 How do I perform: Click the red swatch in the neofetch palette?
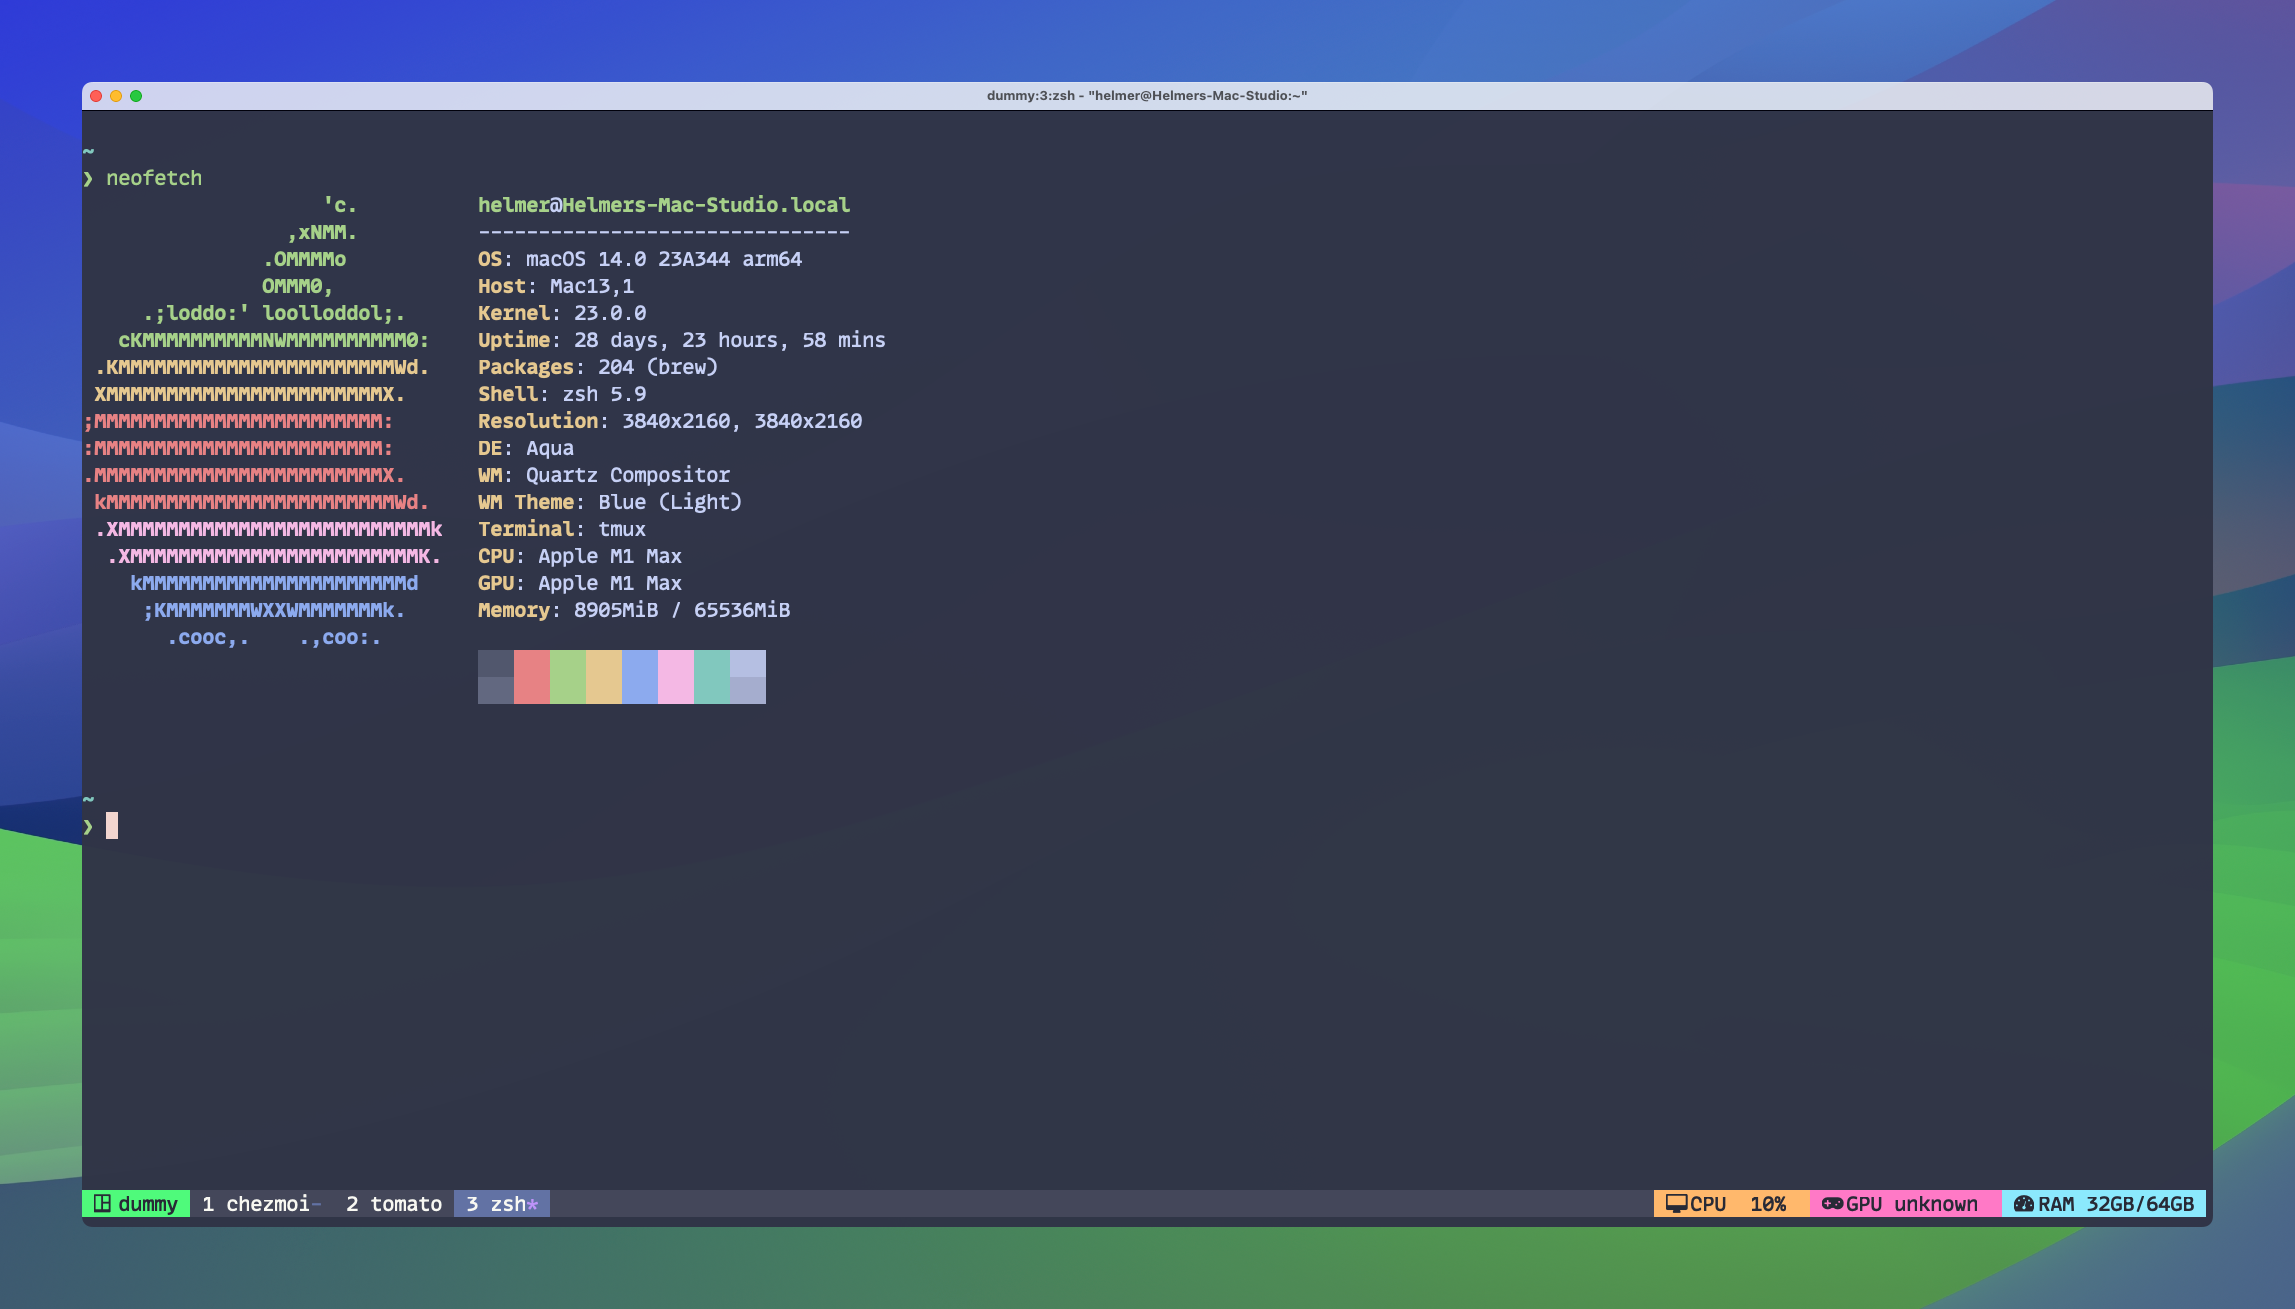[531, 677]
